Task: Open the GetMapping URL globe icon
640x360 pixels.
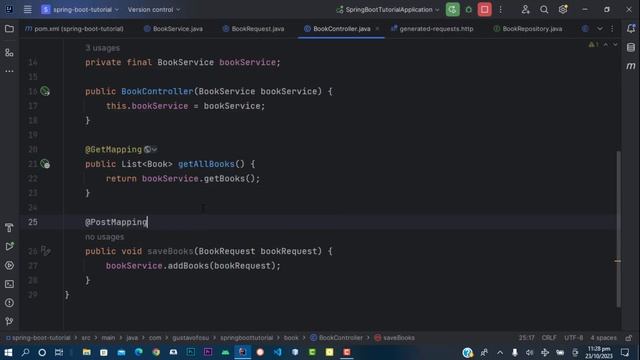Action: 147,150
